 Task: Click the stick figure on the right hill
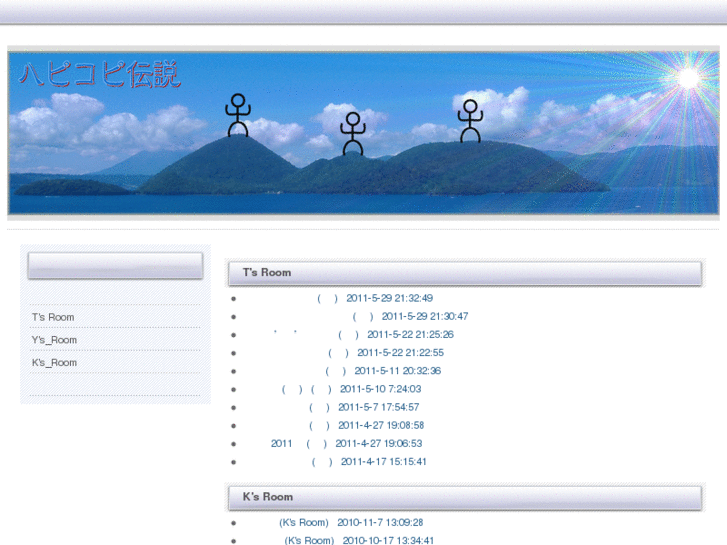pyautogui.click(x=470, y=121)
